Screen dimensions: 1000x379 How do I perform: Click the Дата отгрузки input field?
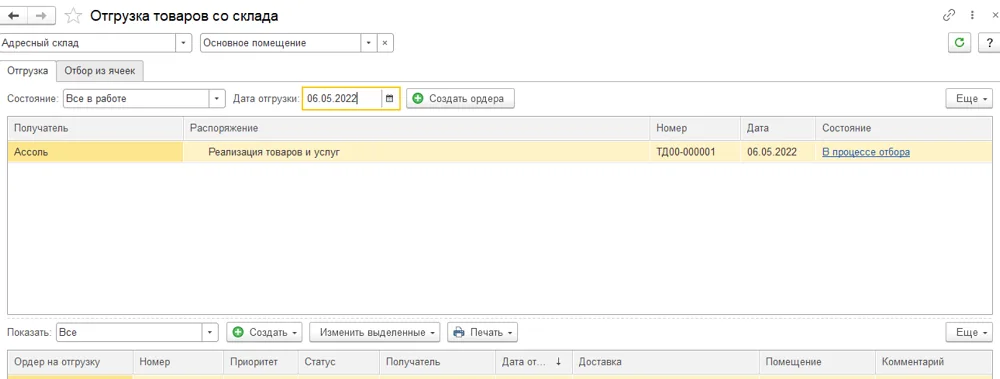pyautogui.click(x=342, y=99)
